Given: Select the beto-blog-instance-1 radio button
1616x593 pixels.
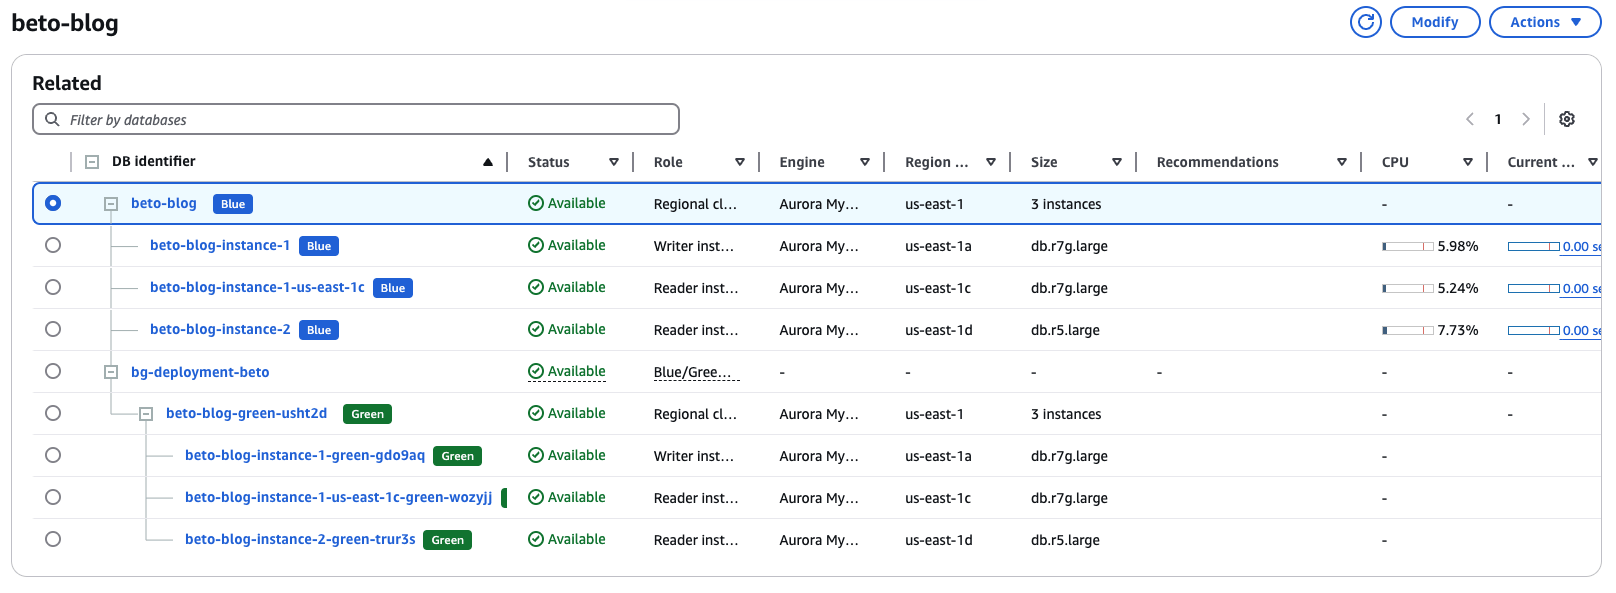Looking at the screenshot, I should (x=53, y=245).
